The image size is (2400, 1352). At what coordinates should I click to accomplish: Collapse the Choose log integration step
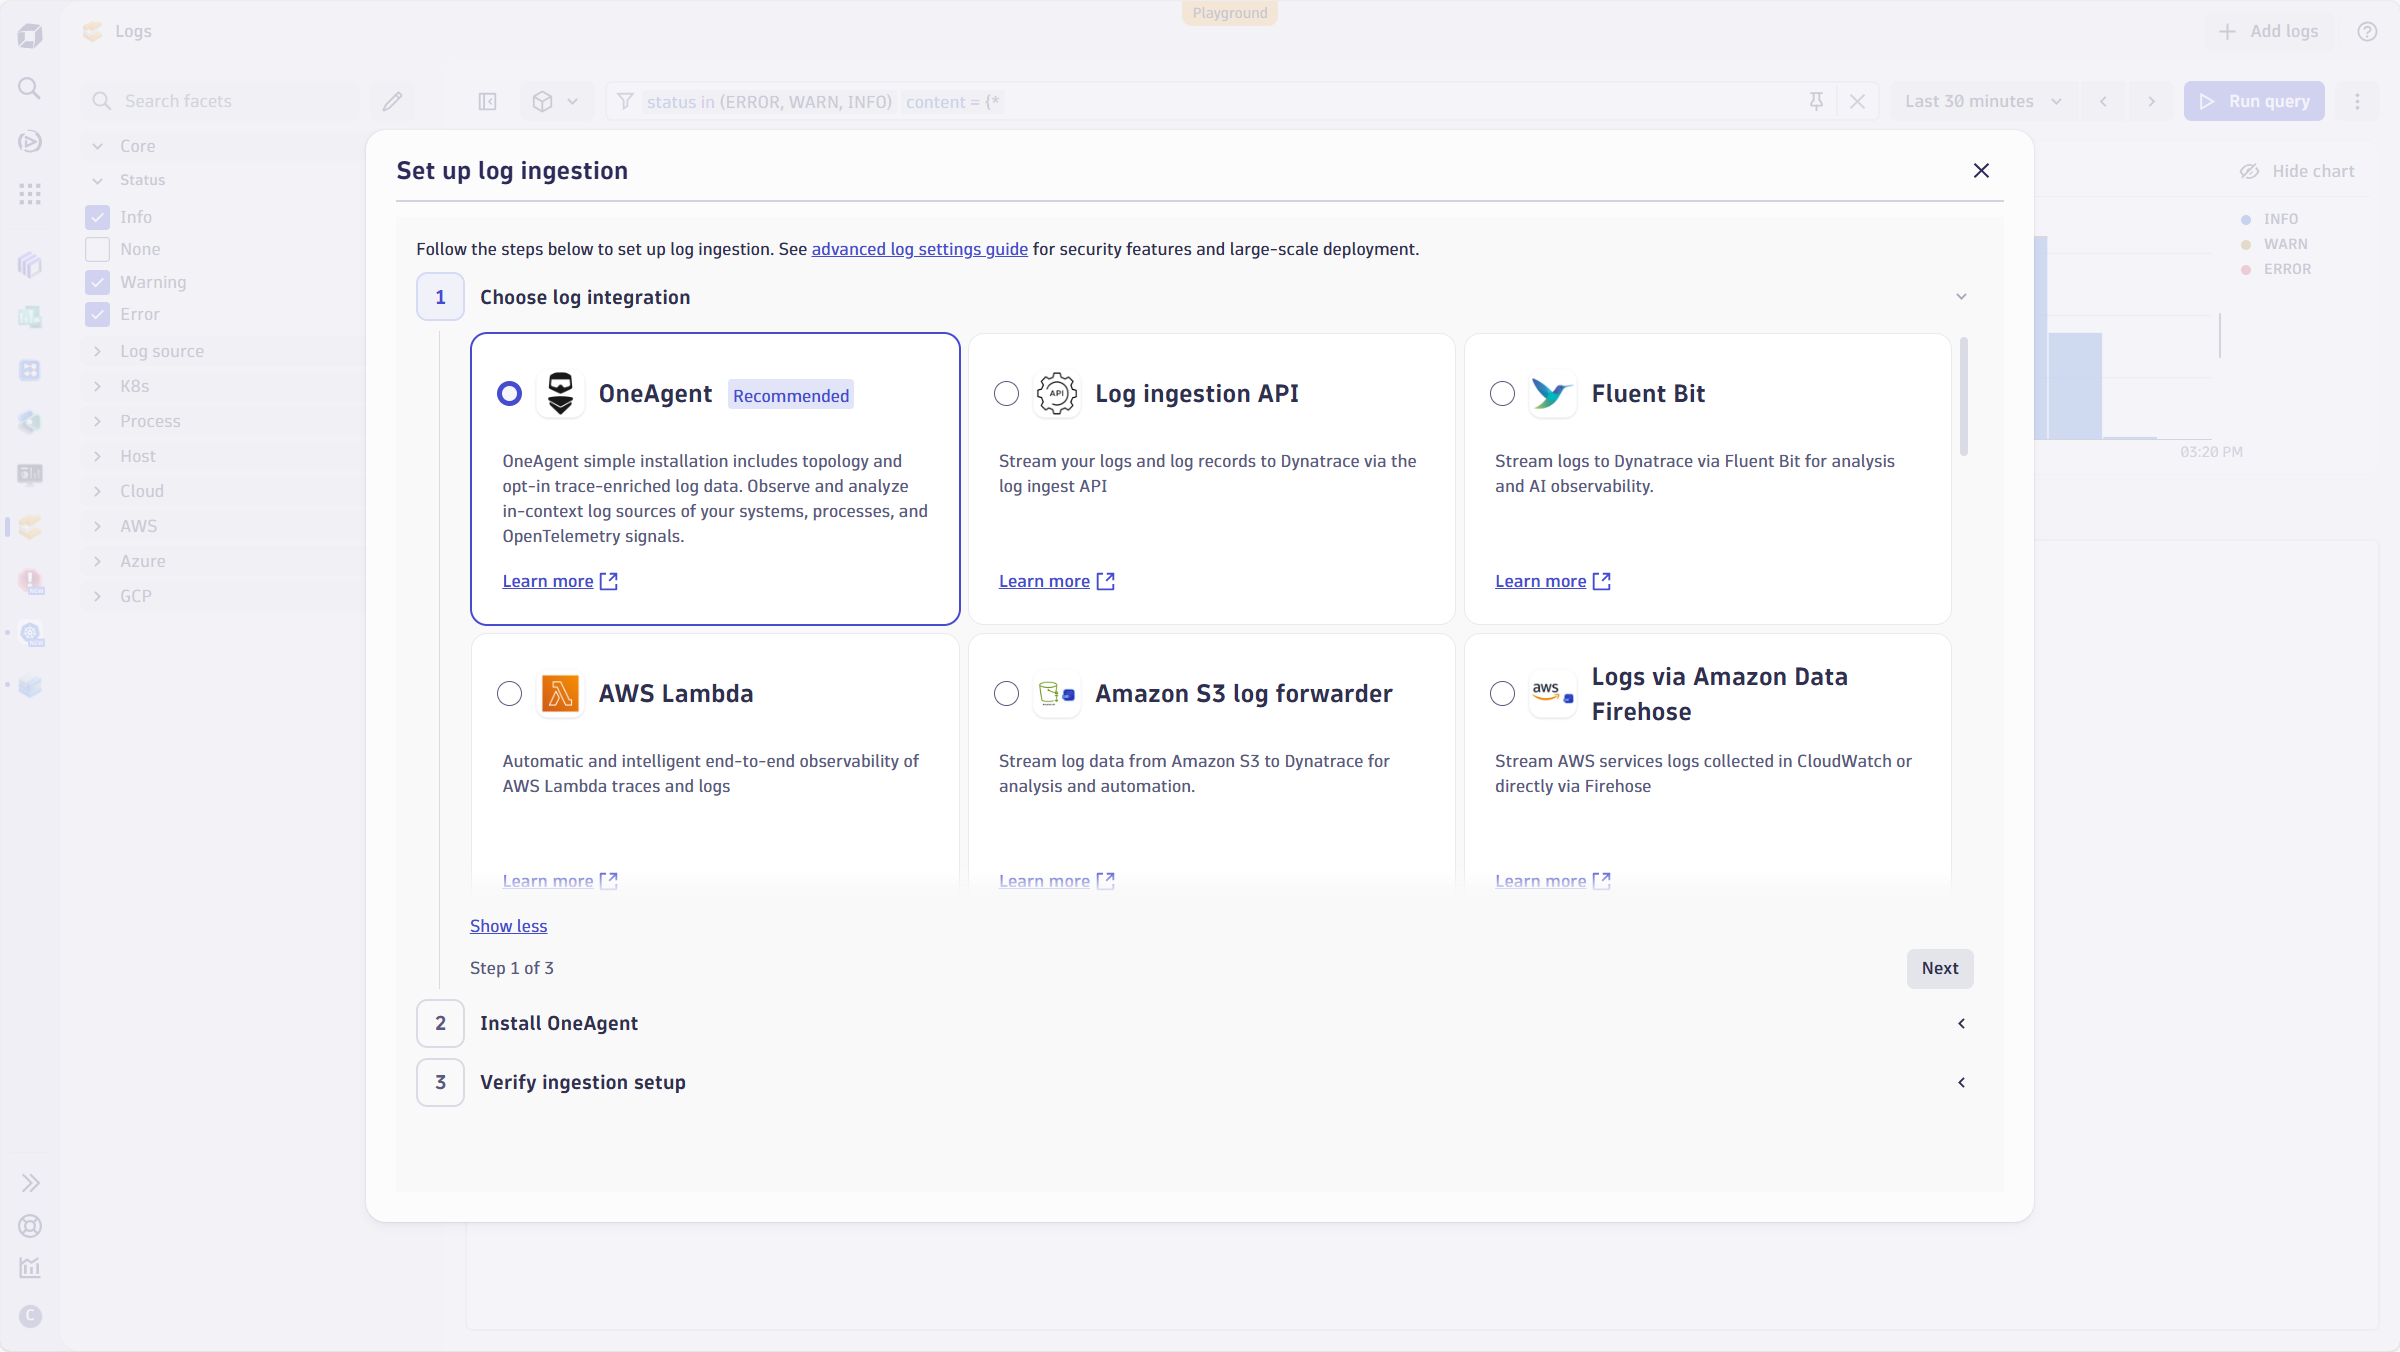pyautogui.click(x=1961, y=296)
